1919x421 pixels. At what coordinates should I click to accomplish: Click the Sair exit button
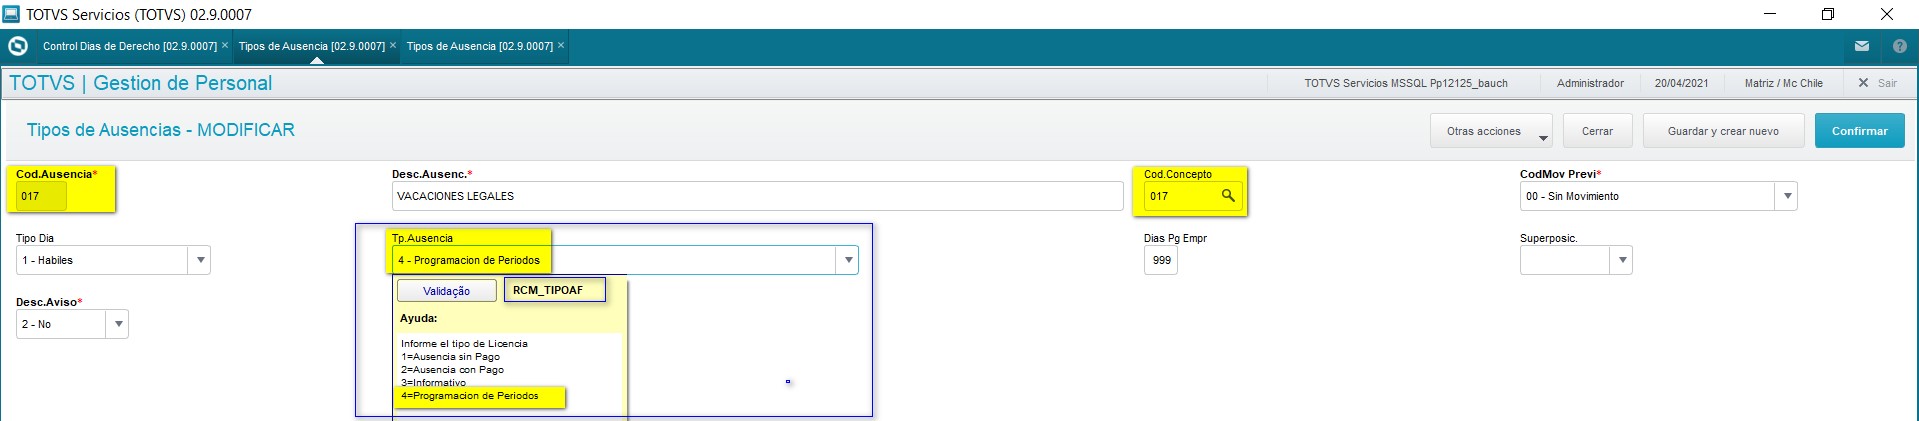coord(1878,83)
